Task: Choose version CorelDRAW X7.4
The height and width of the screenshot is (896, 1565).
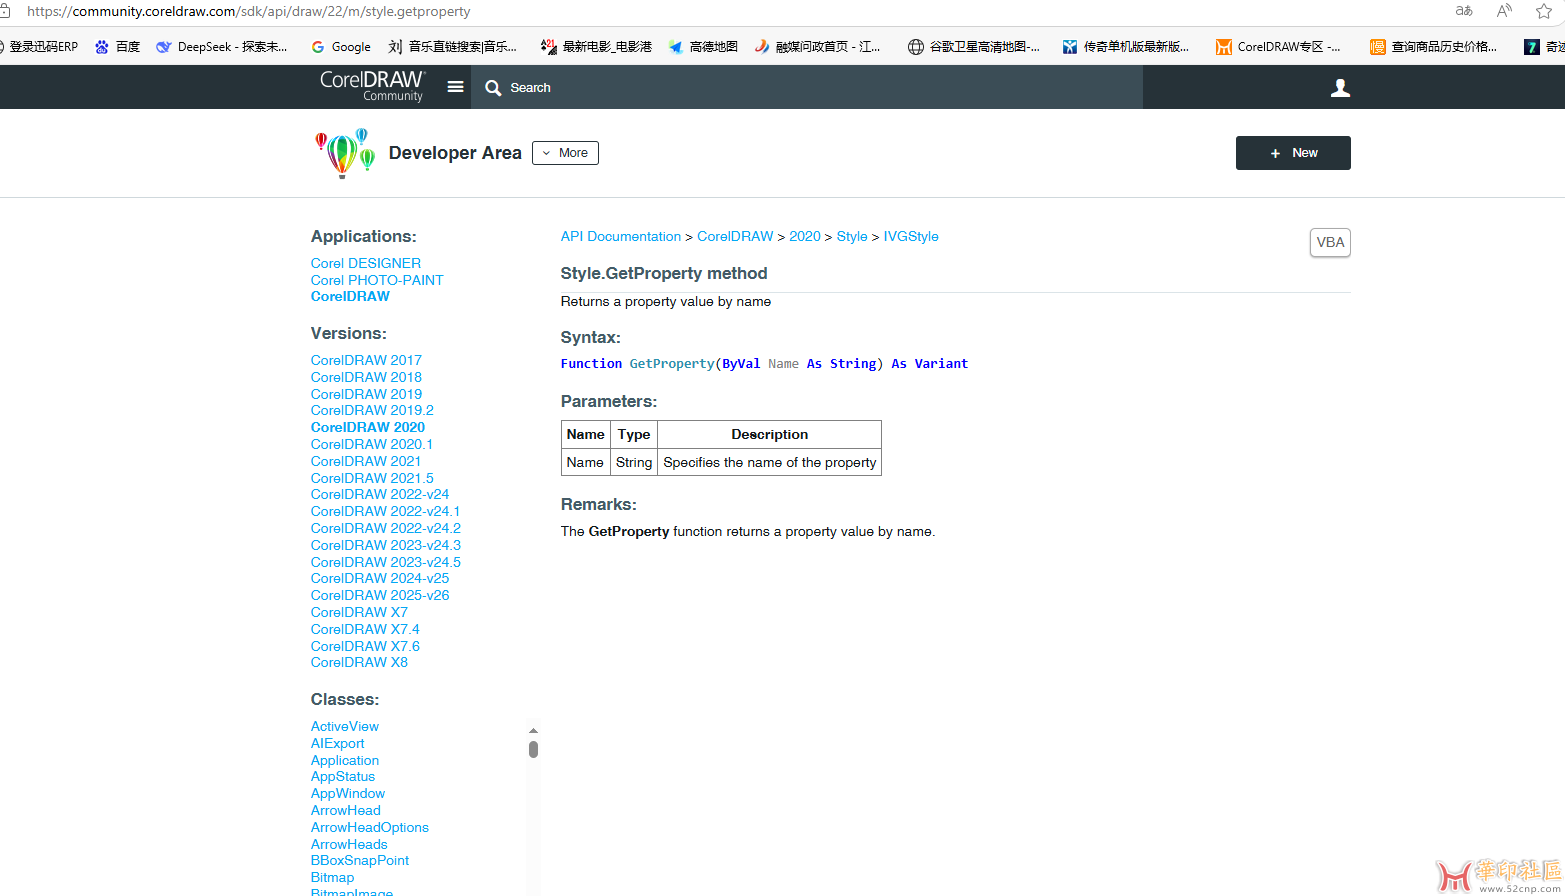Action: tap(365, 629)
